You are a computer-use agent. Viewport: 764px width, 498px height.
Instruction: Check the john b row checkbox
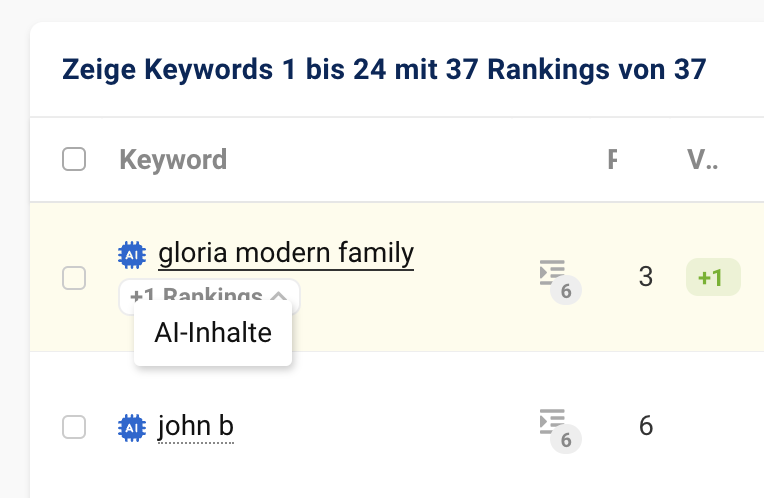[74, 427]
